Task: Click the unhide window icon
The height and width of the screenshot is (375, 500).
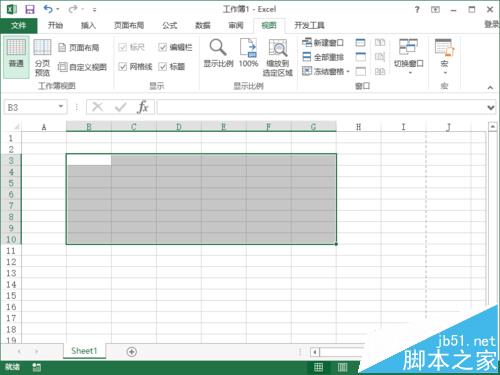Action: pos(360,71)
